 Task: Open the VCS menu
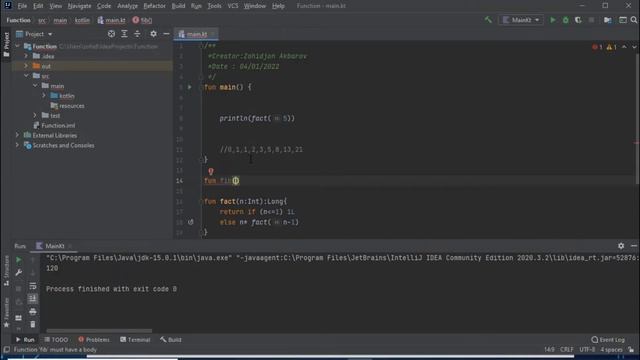pos(233,6)
